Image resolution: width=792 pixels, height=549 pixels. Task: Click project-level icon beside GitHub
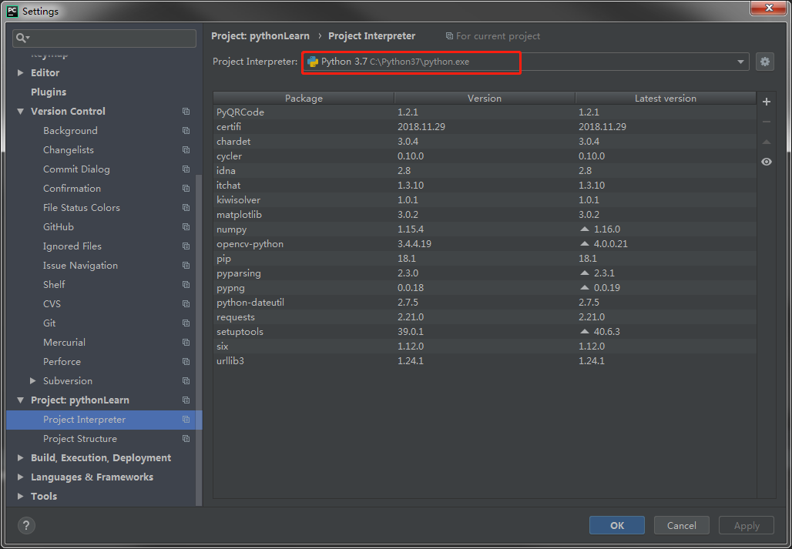pyautogui.click(x=186, y=227)
